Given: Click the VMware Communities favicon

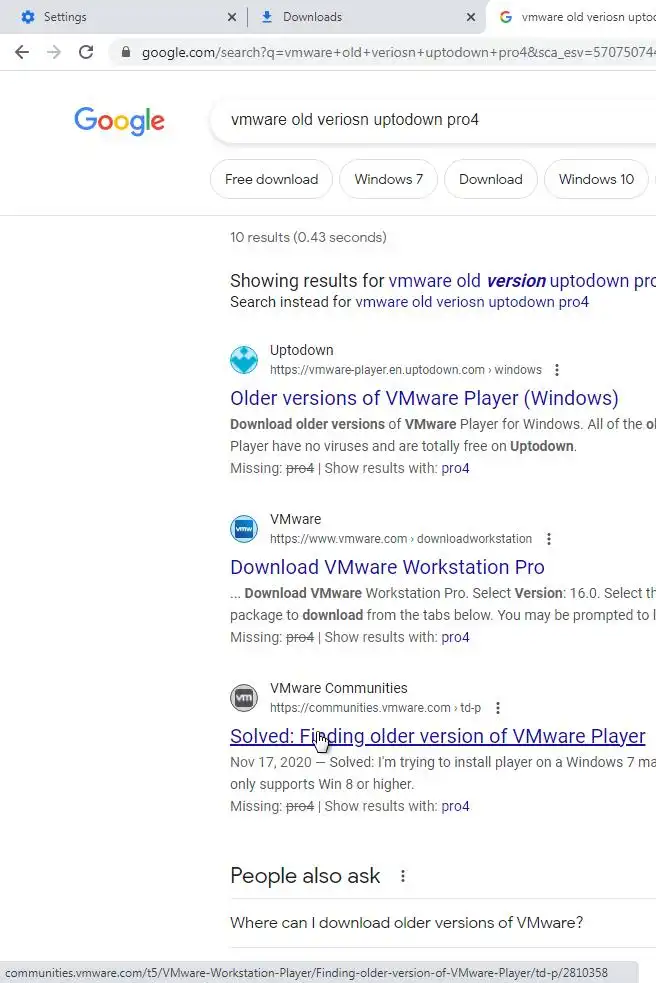Looking at the screenshot, I should [x=244, y=698].
